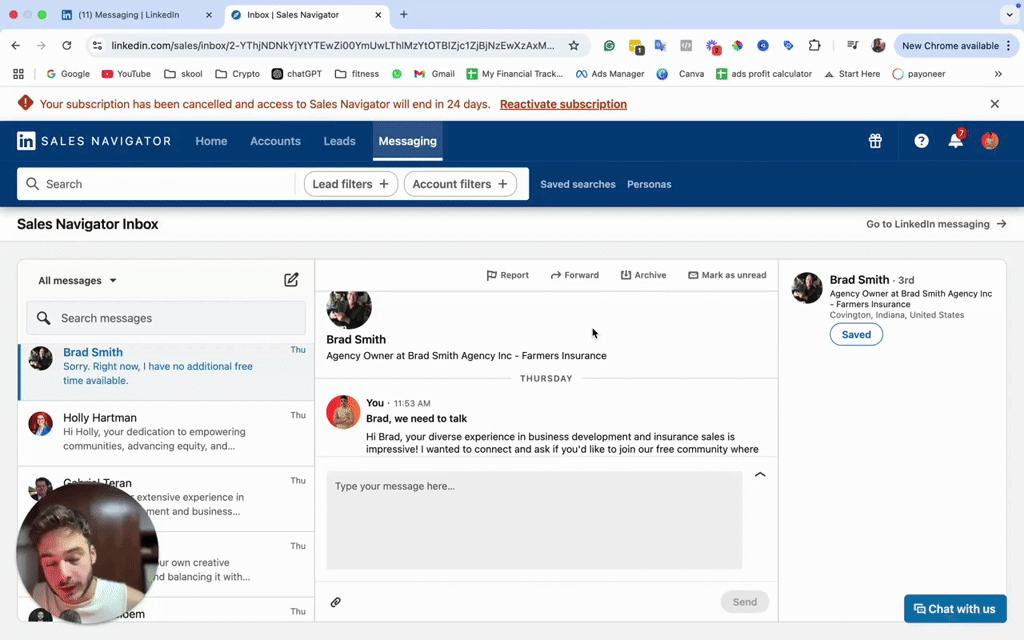
Task: Toggle the bookmark star in the address bar
Action: (574, 45)
